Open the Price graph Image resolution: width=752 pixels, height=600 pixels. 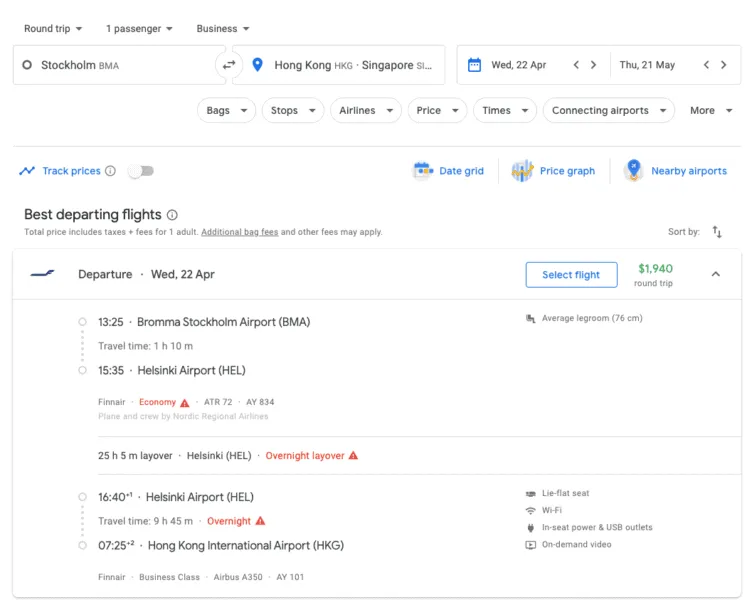point(553,171)
